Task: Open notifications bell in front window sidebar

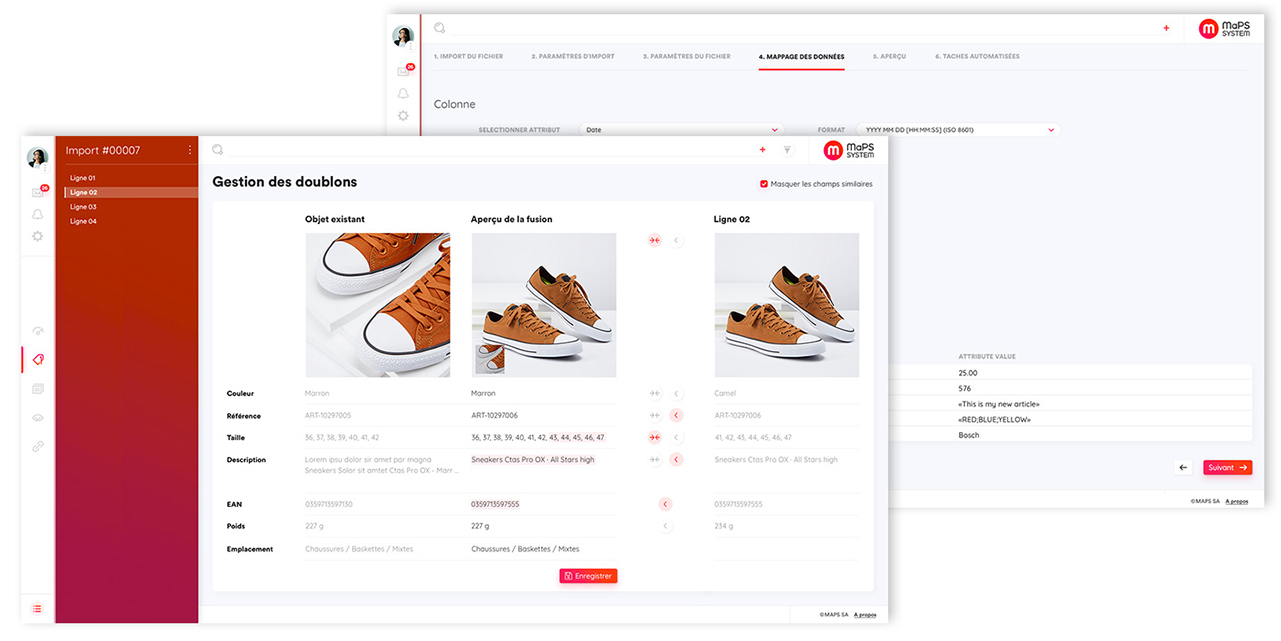Action: point(38,214)
